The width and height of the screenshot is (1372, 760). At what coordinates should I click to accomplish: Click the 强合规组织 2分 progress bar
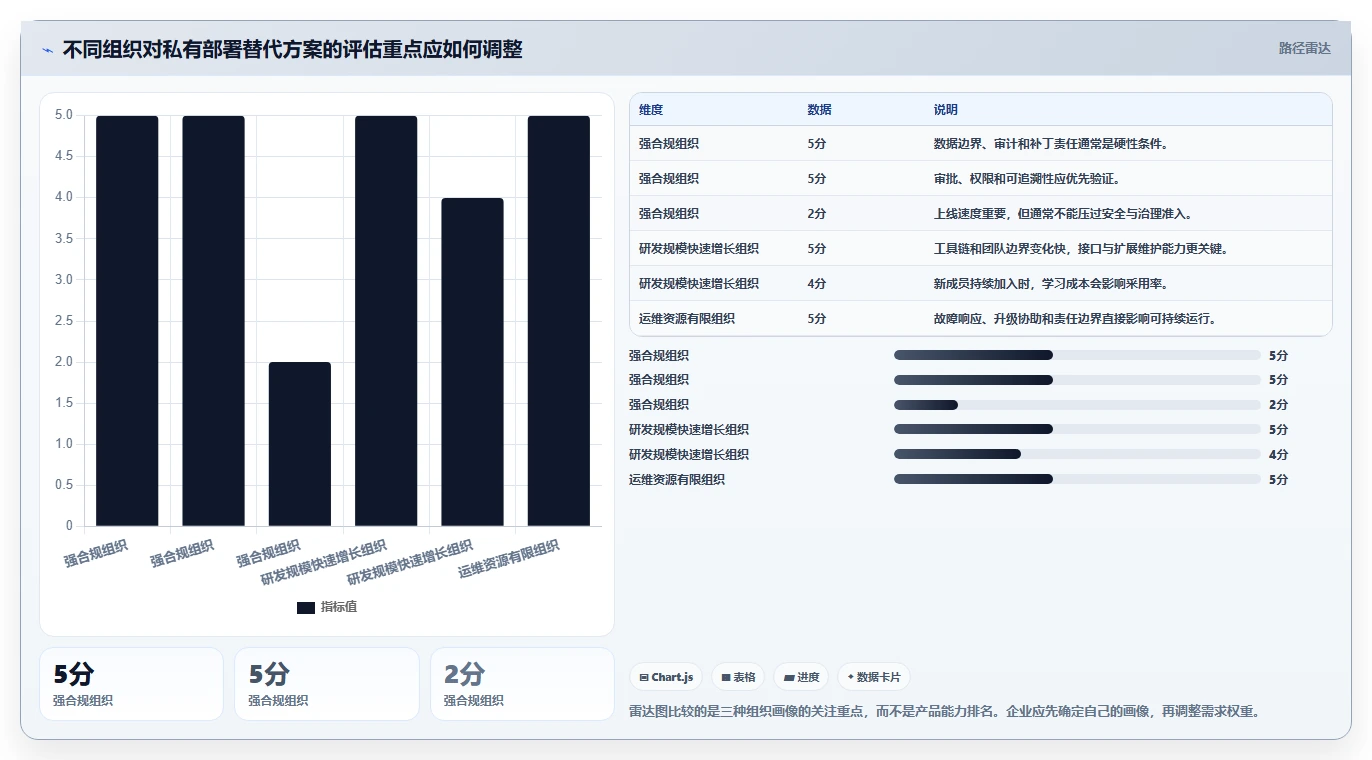pos(1077,405)
